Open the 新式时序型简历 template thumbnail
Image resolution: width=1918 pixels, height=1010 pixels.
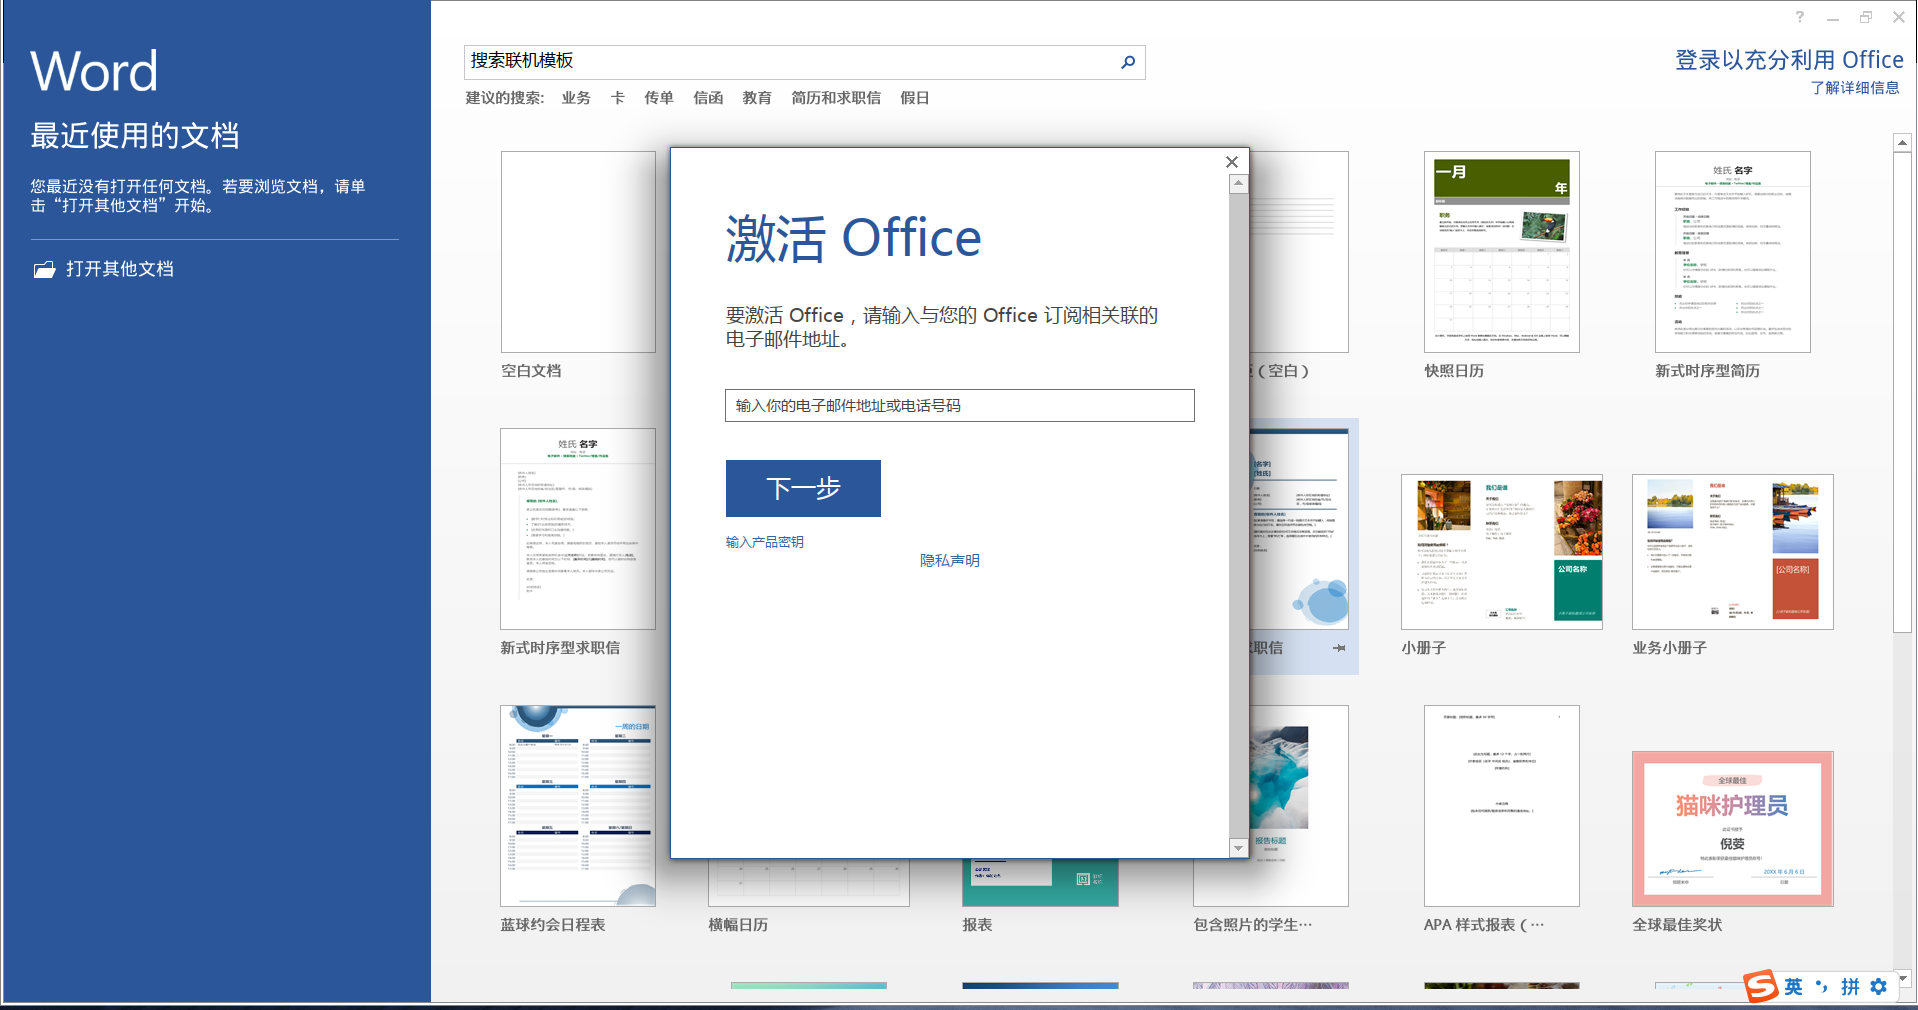click(1733, 252)
